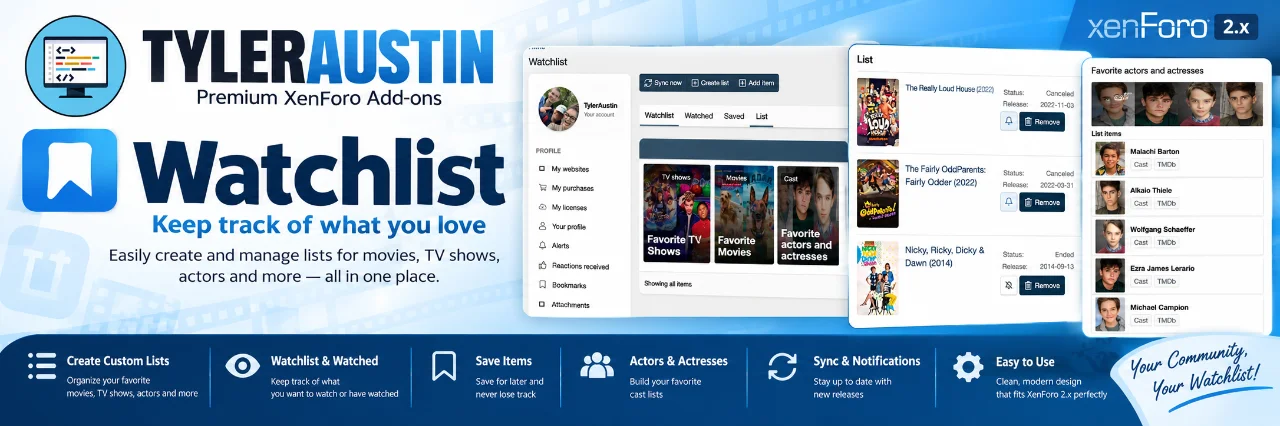Image resolution: width=1280 pixels, height=426 pixels.
Task: Click the bookmark icon beside Save Items
Action: pyautogui.click(x=444, y=366)
